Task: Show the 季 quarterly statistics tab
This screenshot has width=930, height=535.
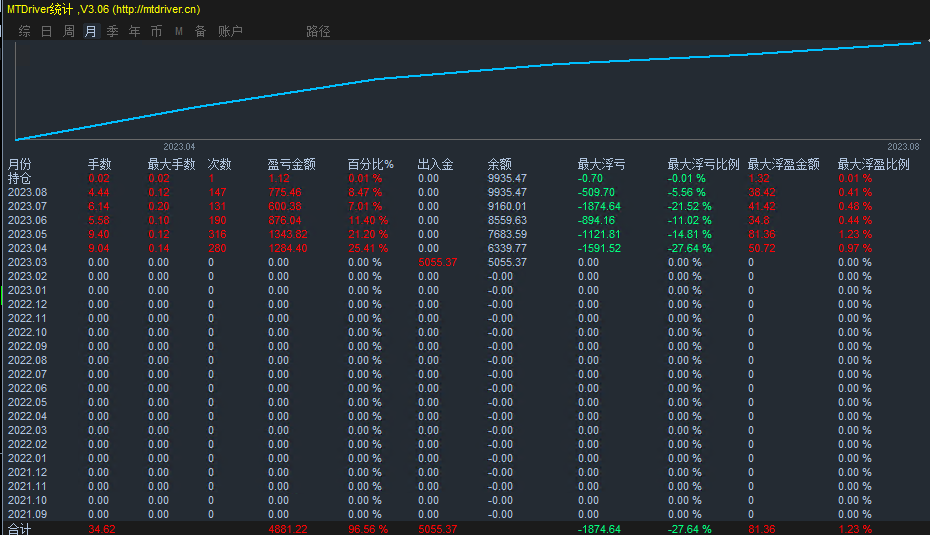Action: (113, 31)
